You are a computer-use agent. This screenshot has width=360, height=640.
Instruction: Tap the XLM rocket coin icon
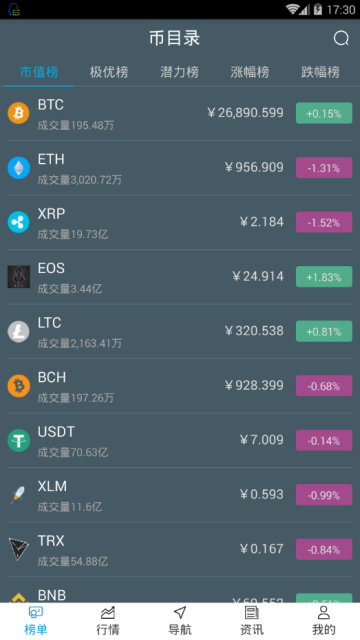click(x=18, y=495)
